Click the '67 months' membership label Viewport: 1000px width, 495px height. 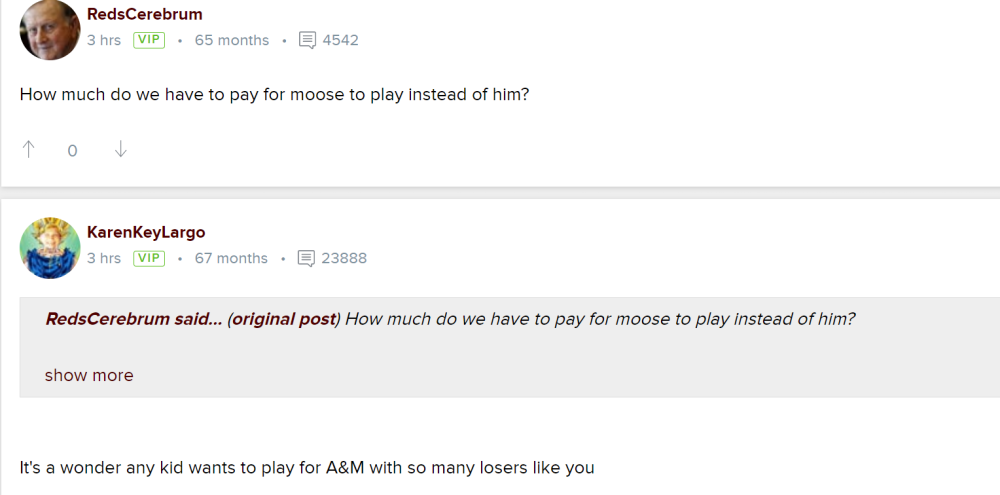coord(232,258)
